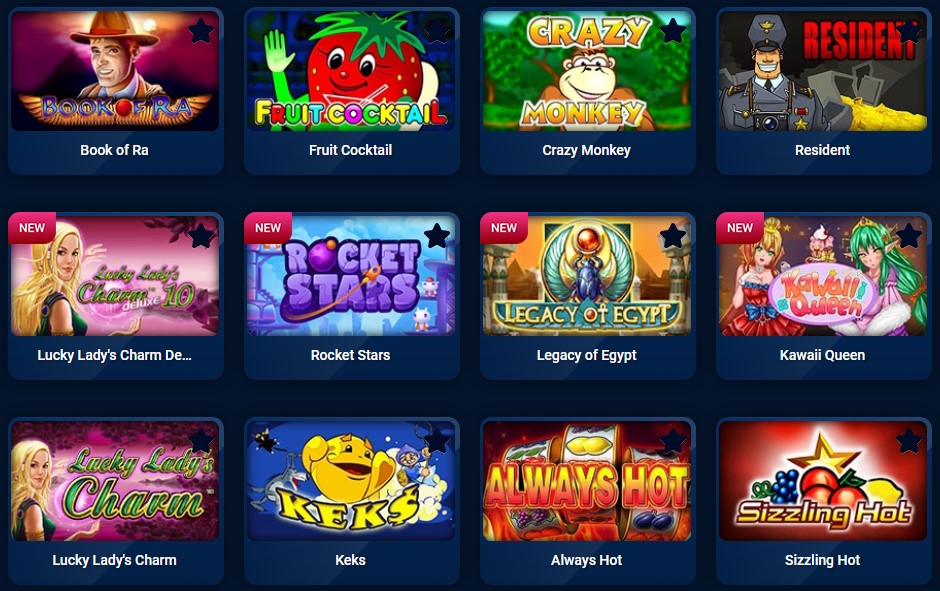The image size is (940, 591).
Task: Click the Resident game title
Action: click(822, 150)
